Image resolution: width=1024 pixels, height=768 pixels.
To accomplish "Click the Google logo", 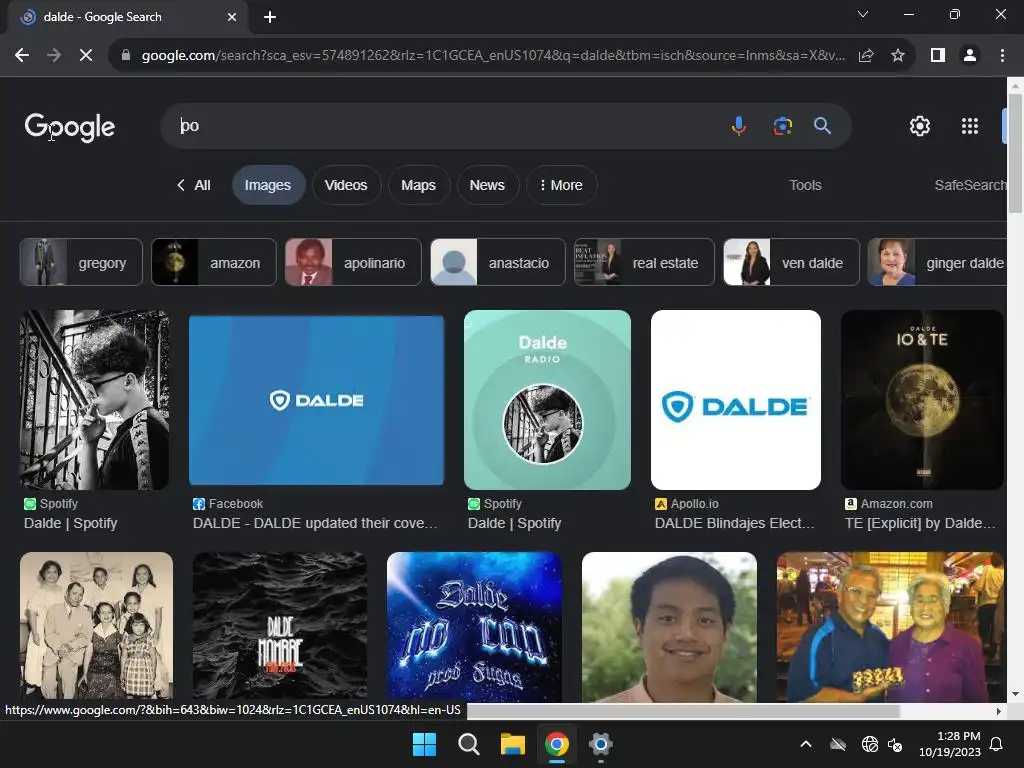I will click(70, 127).
